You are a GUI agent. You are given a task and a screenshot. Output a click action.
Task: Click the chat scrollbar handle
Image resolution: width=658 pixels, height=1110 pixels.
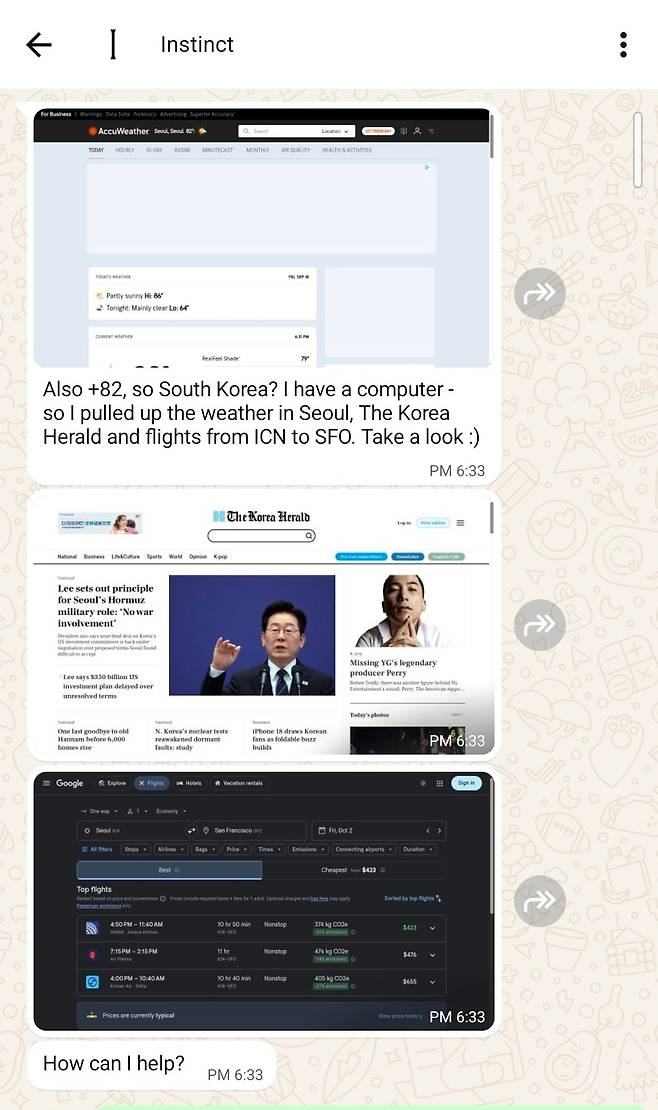coord(637,150)
